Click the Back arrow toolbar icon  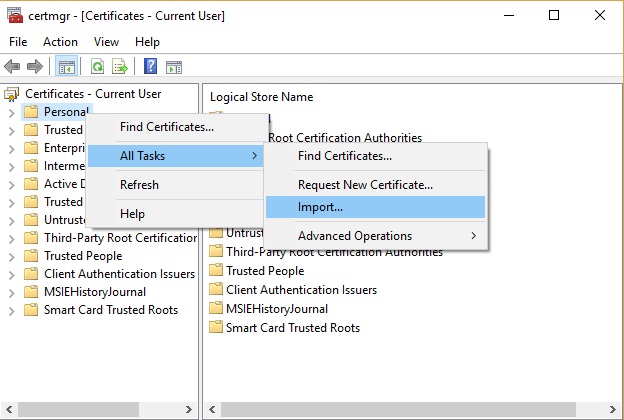click(x=12, y=67)
